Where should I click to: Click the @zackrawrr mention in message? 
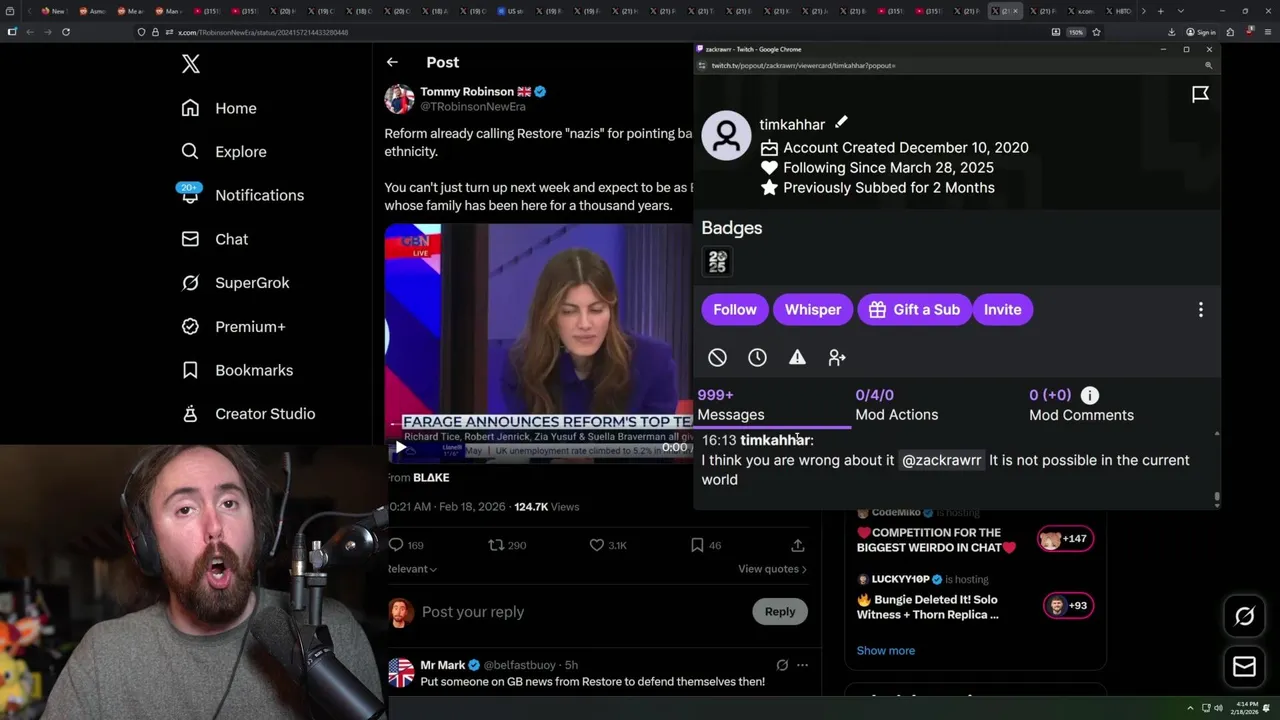click(x=941, y=460)
